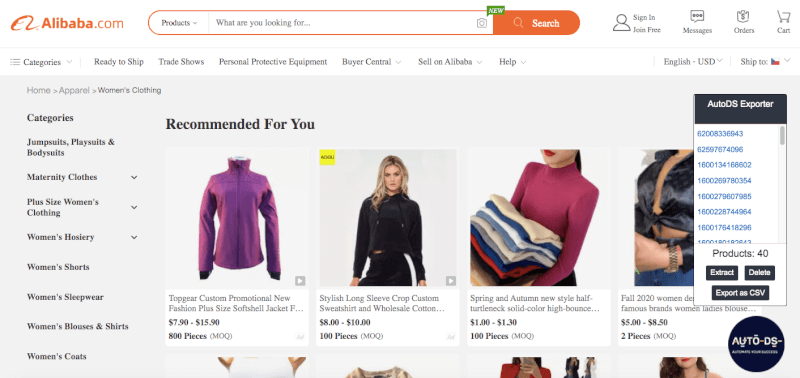Open product ID 62008336943 link

click(720, 134)
